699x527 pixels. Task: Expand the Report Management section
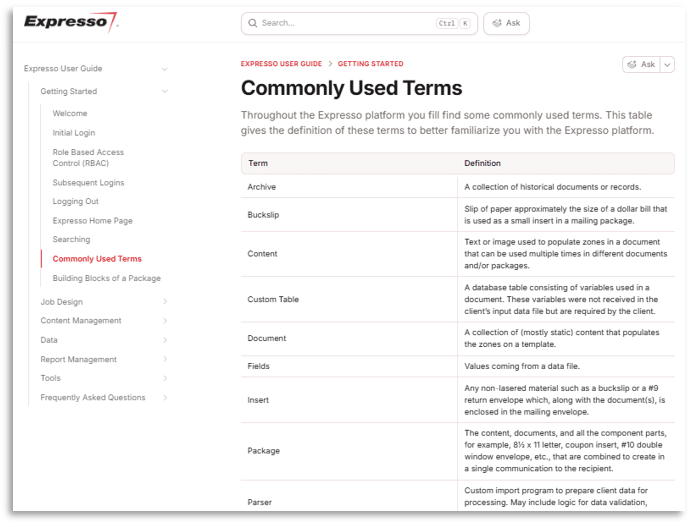(165, 359)
